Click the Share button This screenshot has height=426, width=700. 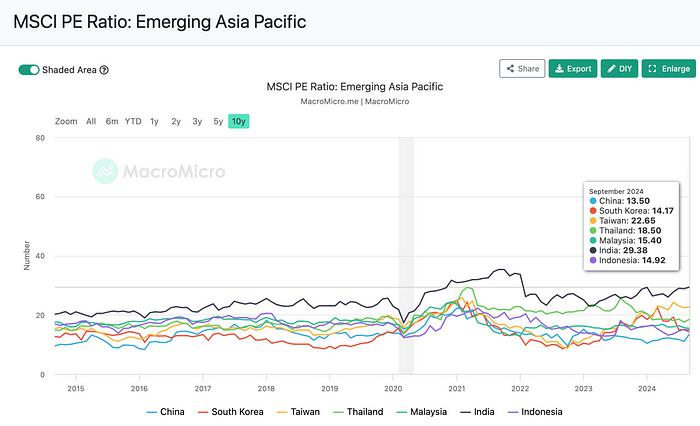pyautogui.click(x=522, y=68)
